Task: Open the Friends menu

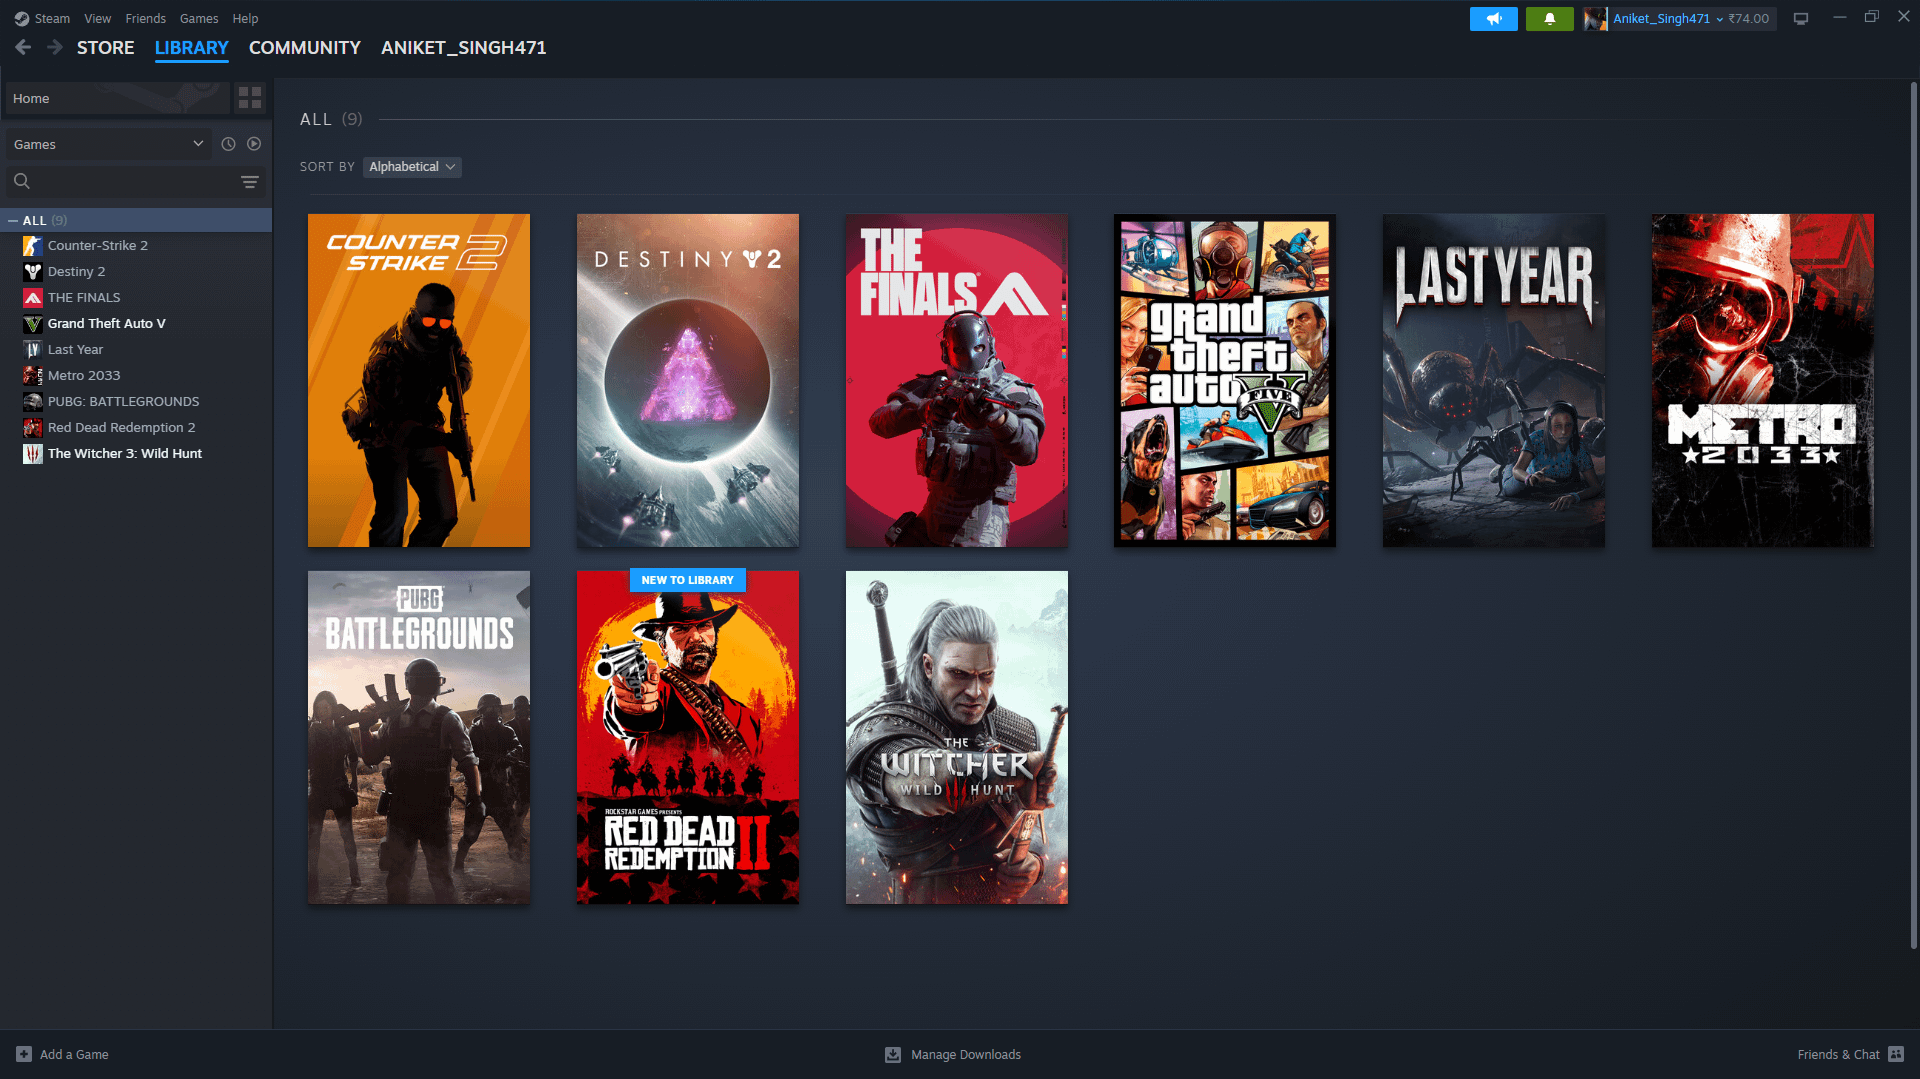Action: click(x=145, y=18)
